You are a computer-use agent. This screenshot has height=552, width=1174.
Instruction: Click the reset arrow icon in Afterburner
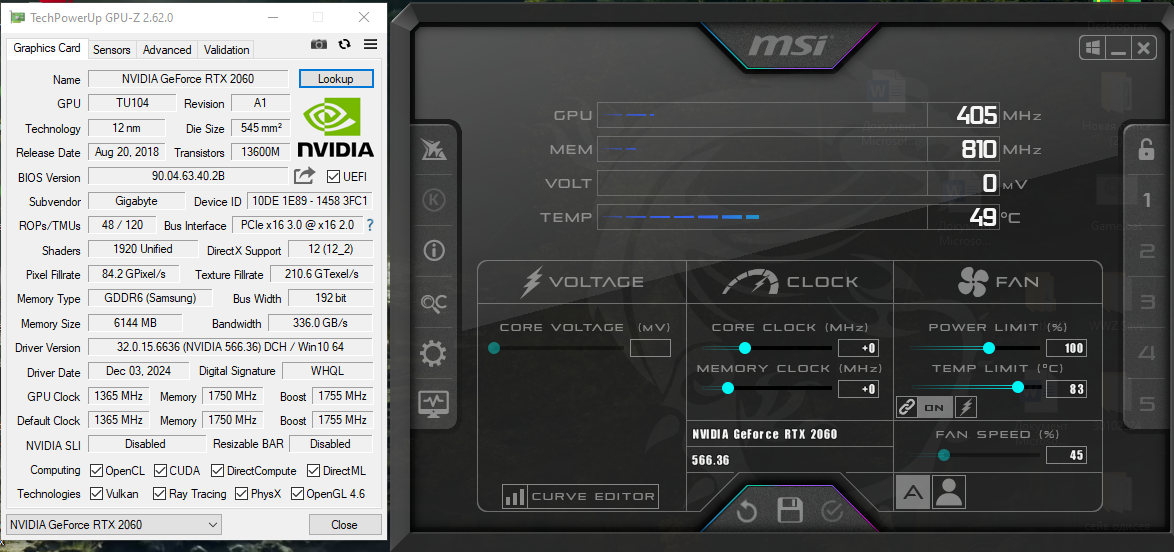pyautogui.click(x=746, y=512)
